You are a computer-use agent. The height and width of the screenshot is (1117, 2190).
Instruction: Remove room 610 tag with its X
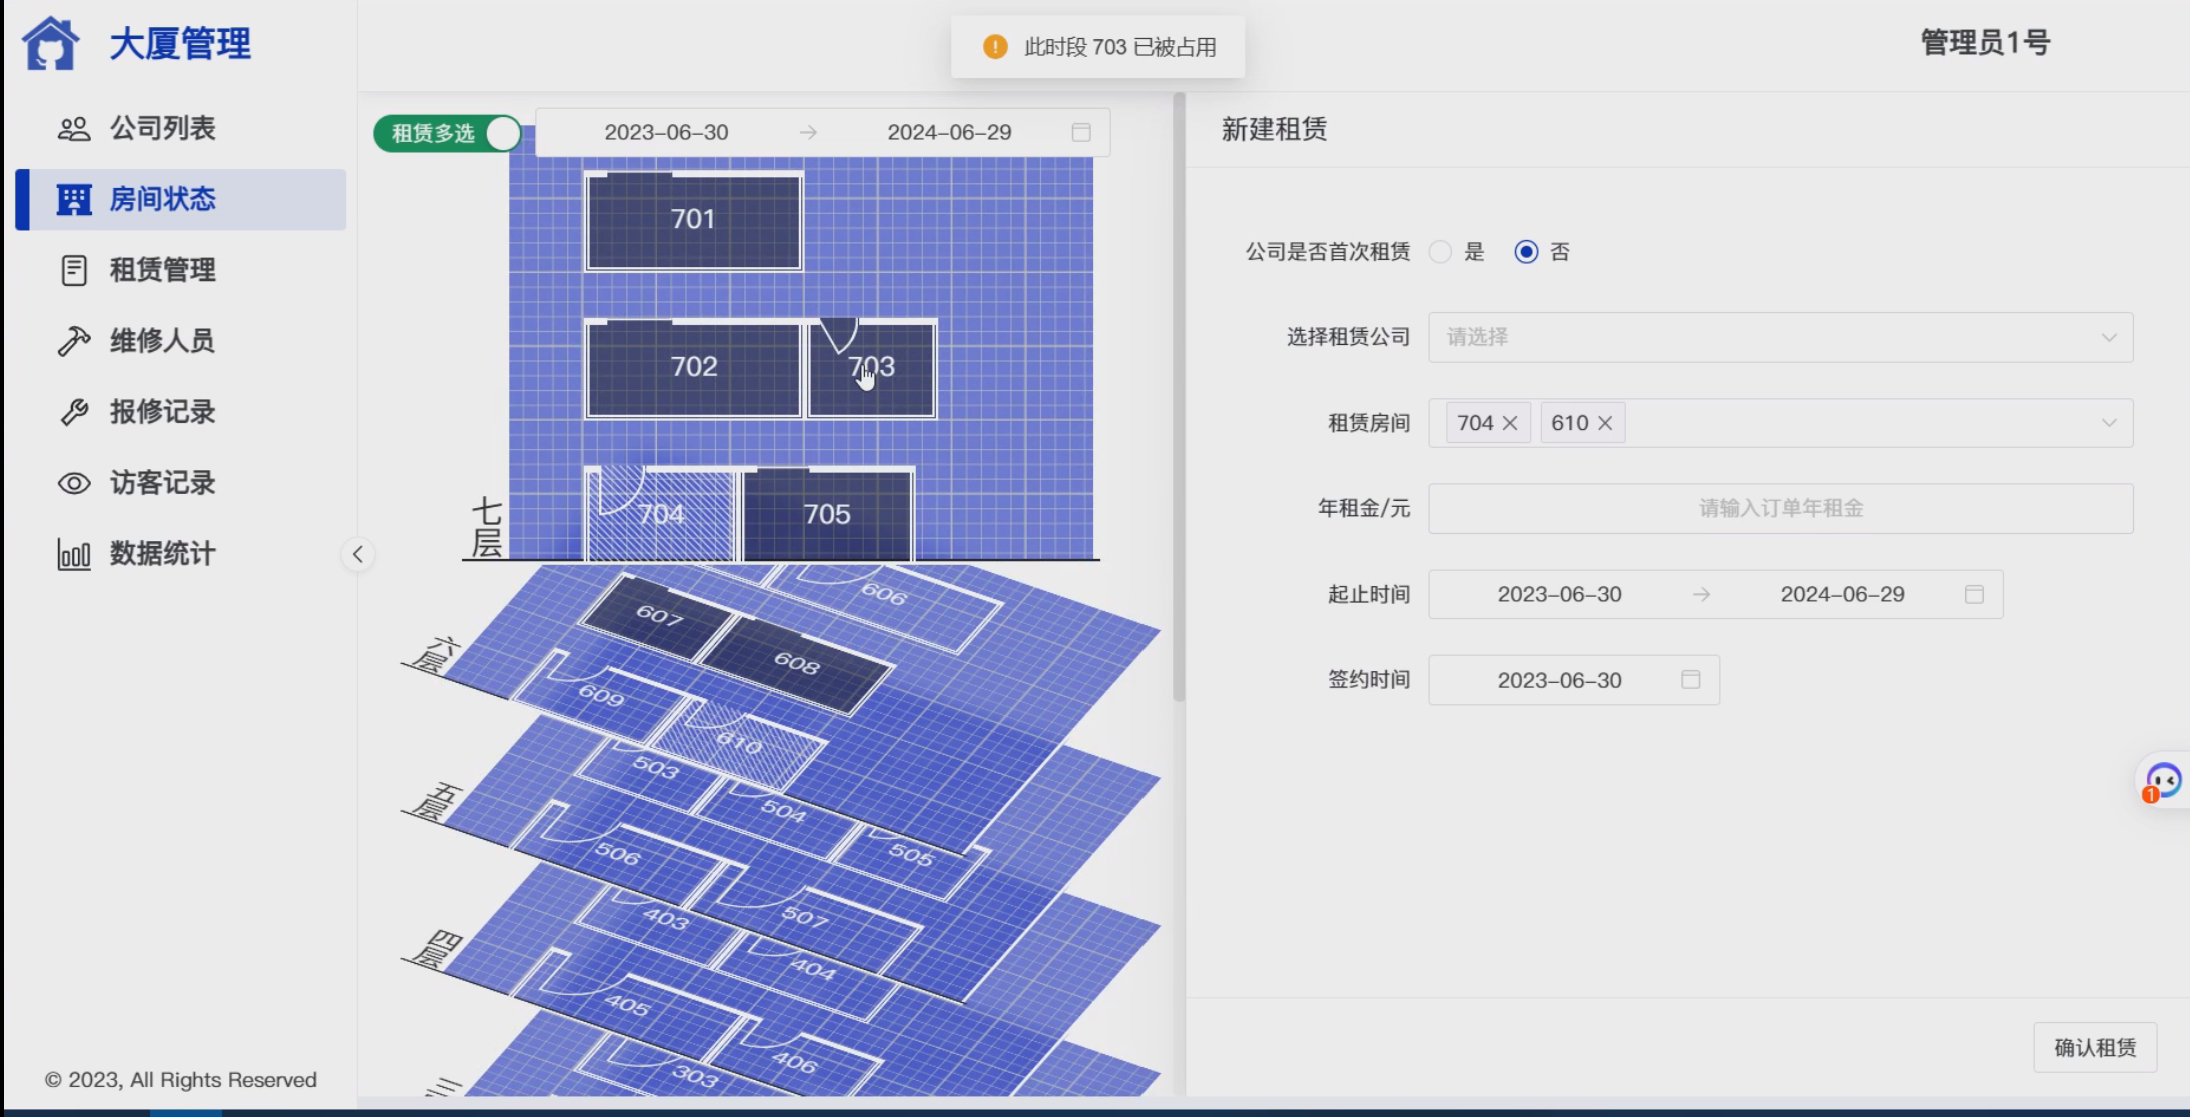click(x=1605, y=423)
